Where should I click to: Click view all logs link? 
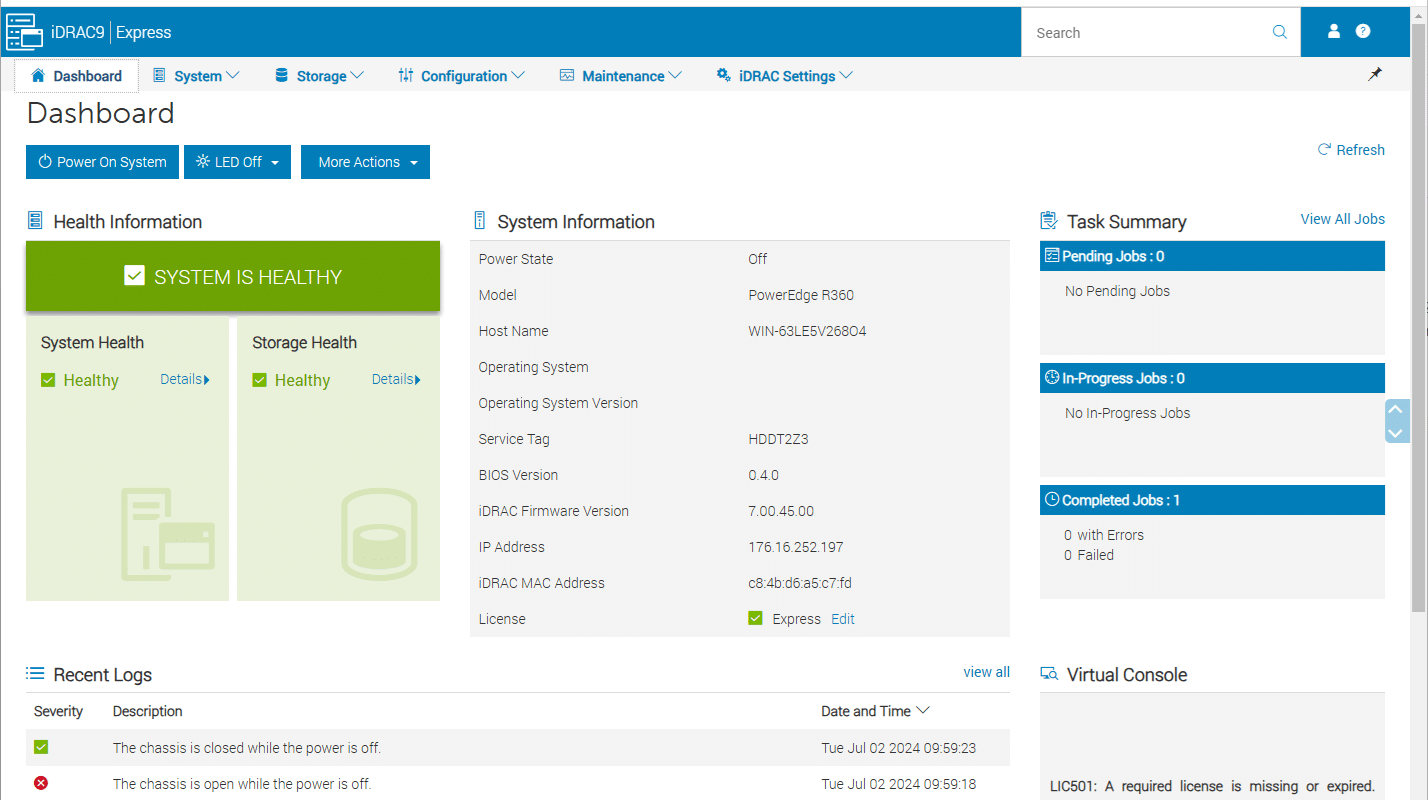pyautogui.click(x=987, y=672)
